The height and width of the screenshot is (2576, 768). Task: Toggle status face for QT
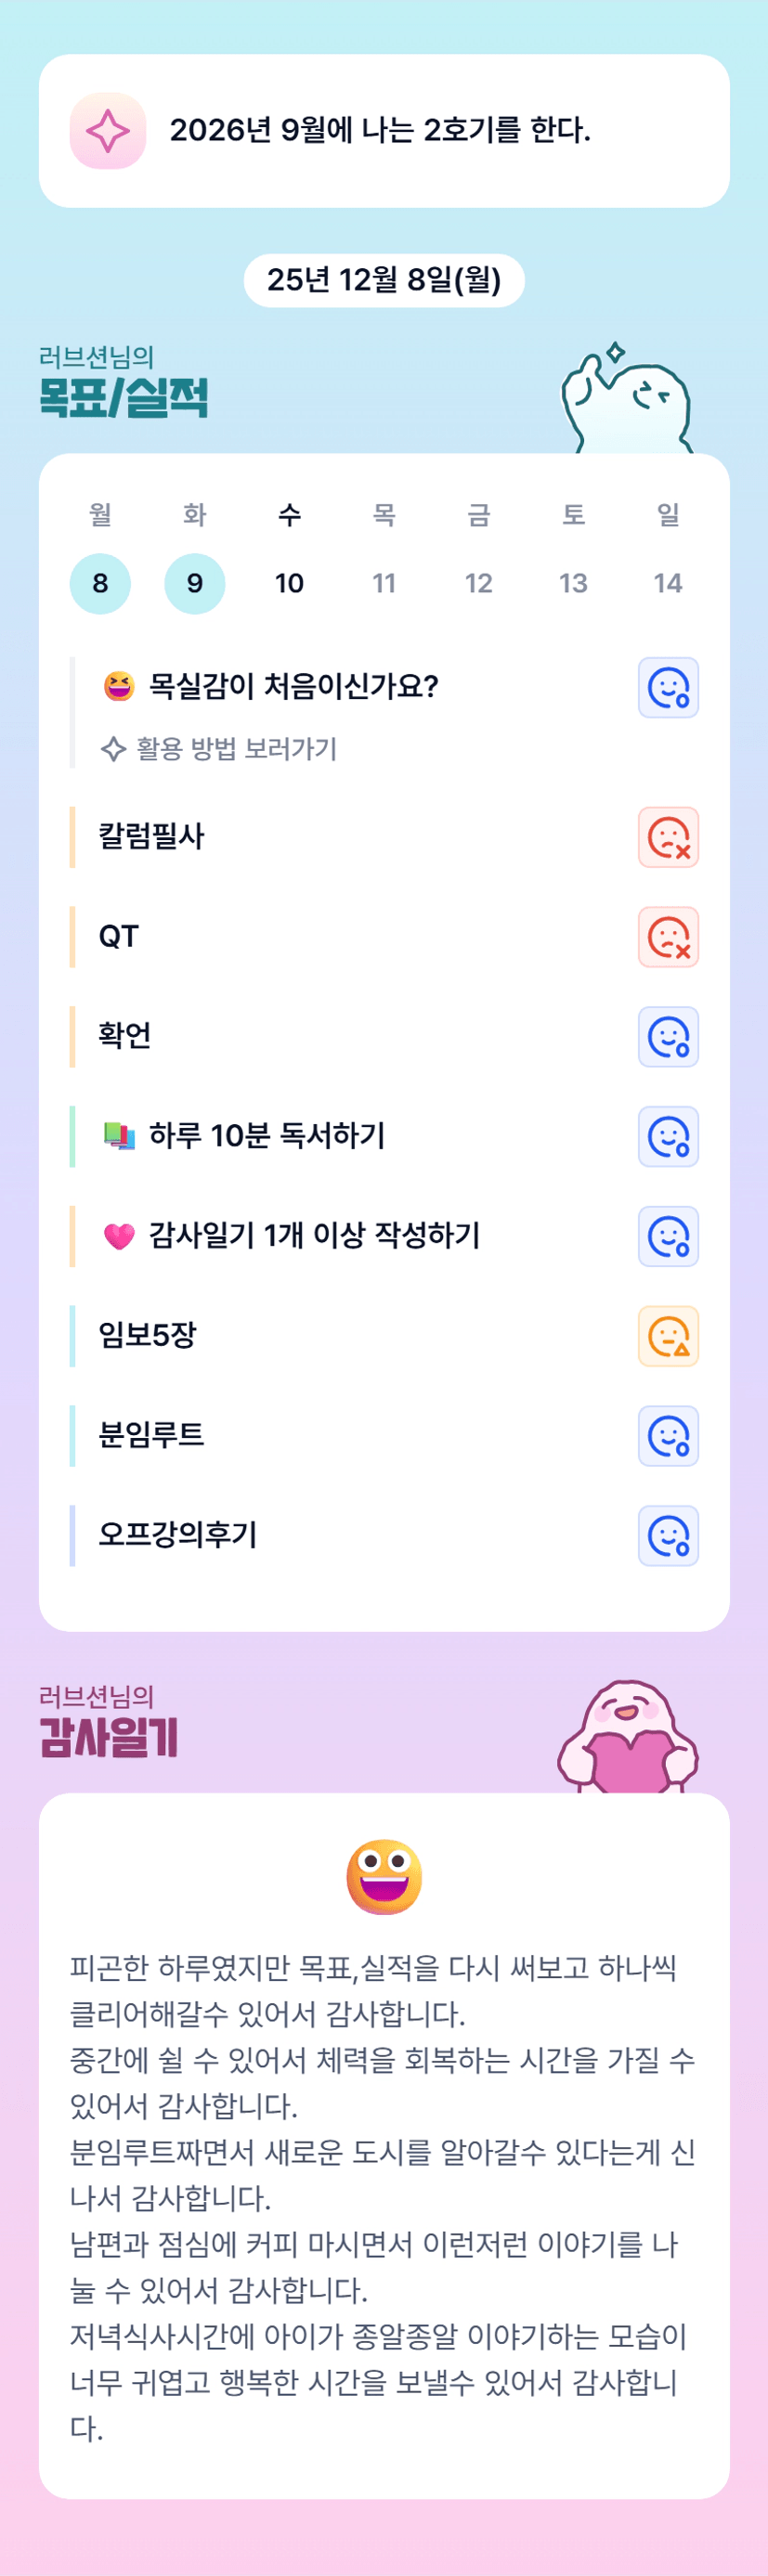pos(668,937)
